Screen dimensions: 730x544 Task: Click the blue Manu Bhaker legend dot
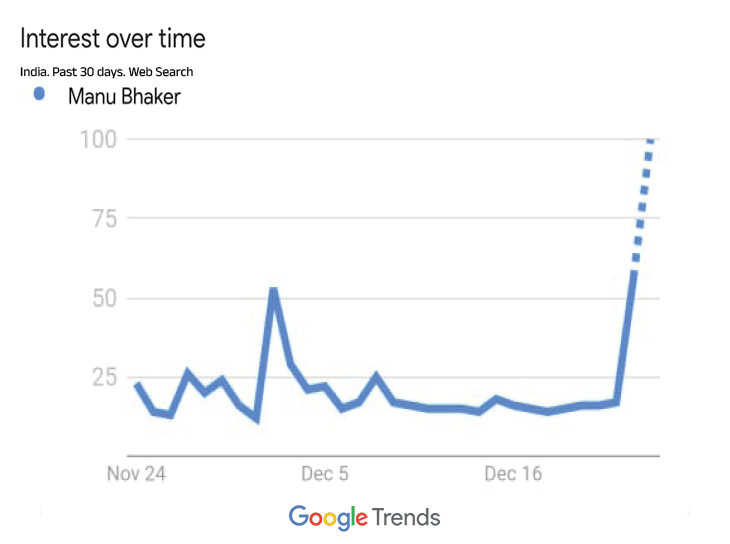(x=39, y=95)
